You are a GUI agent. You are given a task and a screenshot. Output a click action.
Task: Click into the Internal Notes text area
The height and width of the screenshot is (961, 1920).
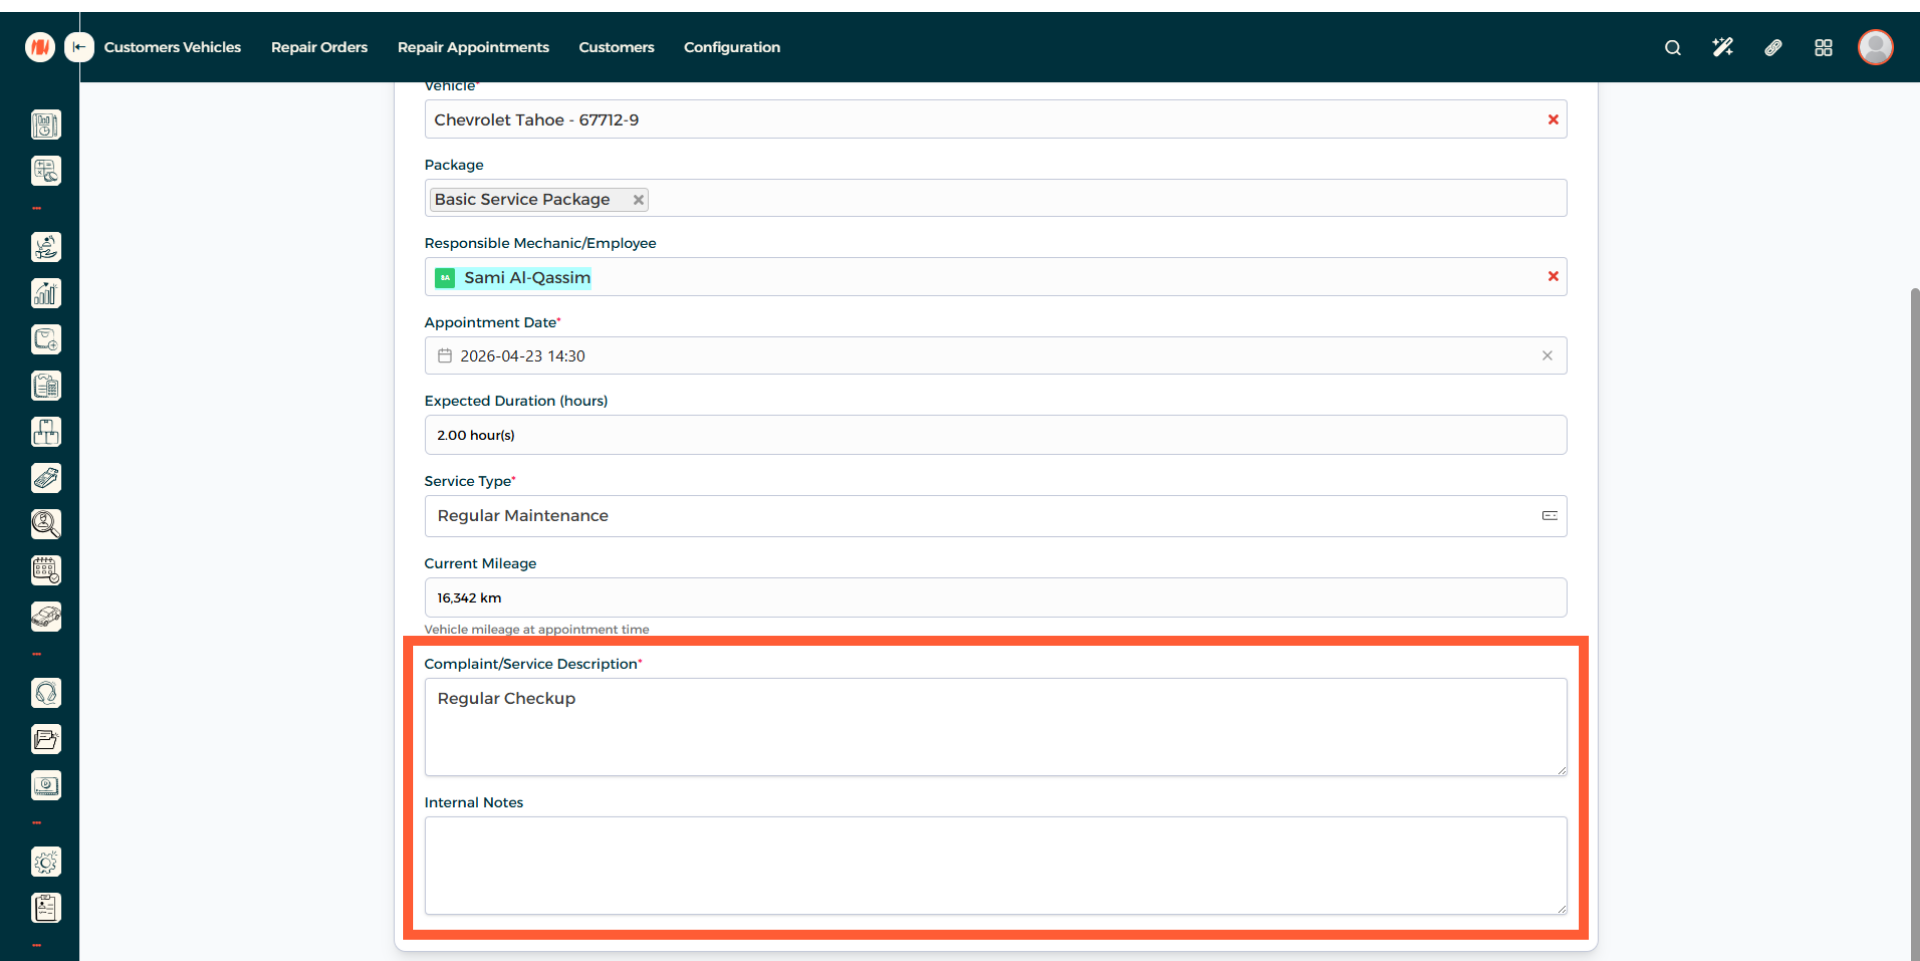[x=994, y=865]
